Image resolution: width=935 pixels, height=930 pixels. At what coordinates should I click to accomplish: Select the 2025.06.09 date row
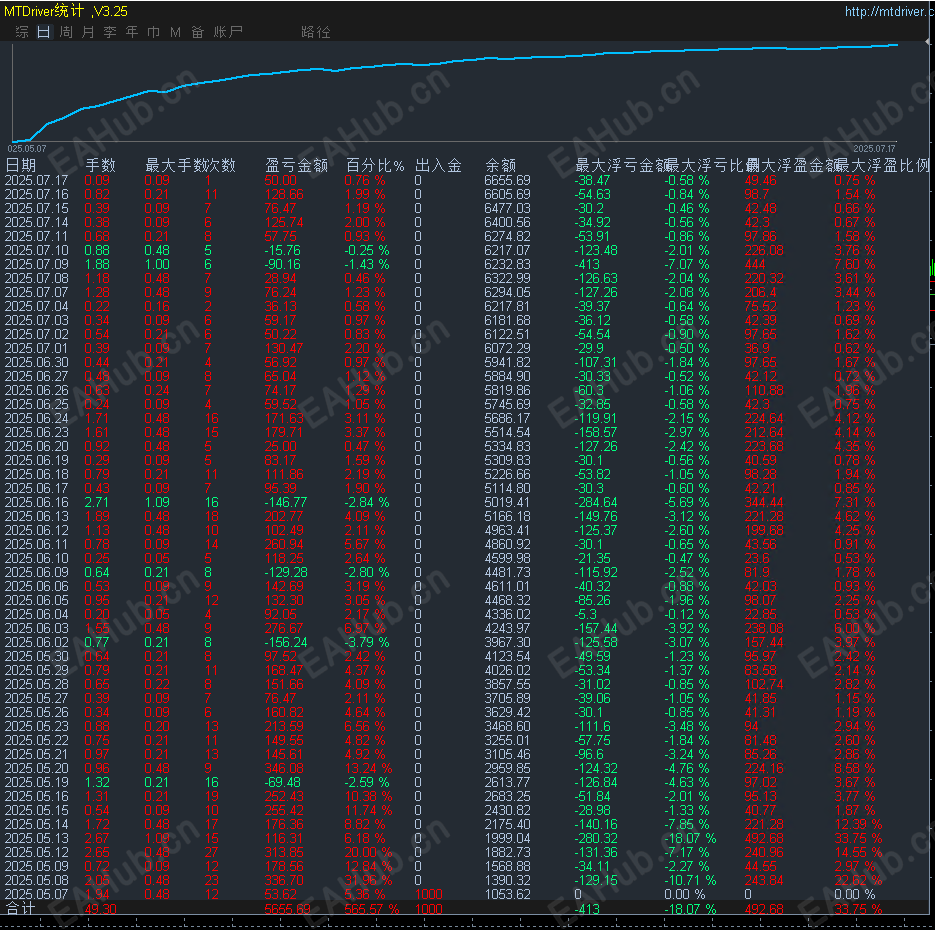coord(36,572)
